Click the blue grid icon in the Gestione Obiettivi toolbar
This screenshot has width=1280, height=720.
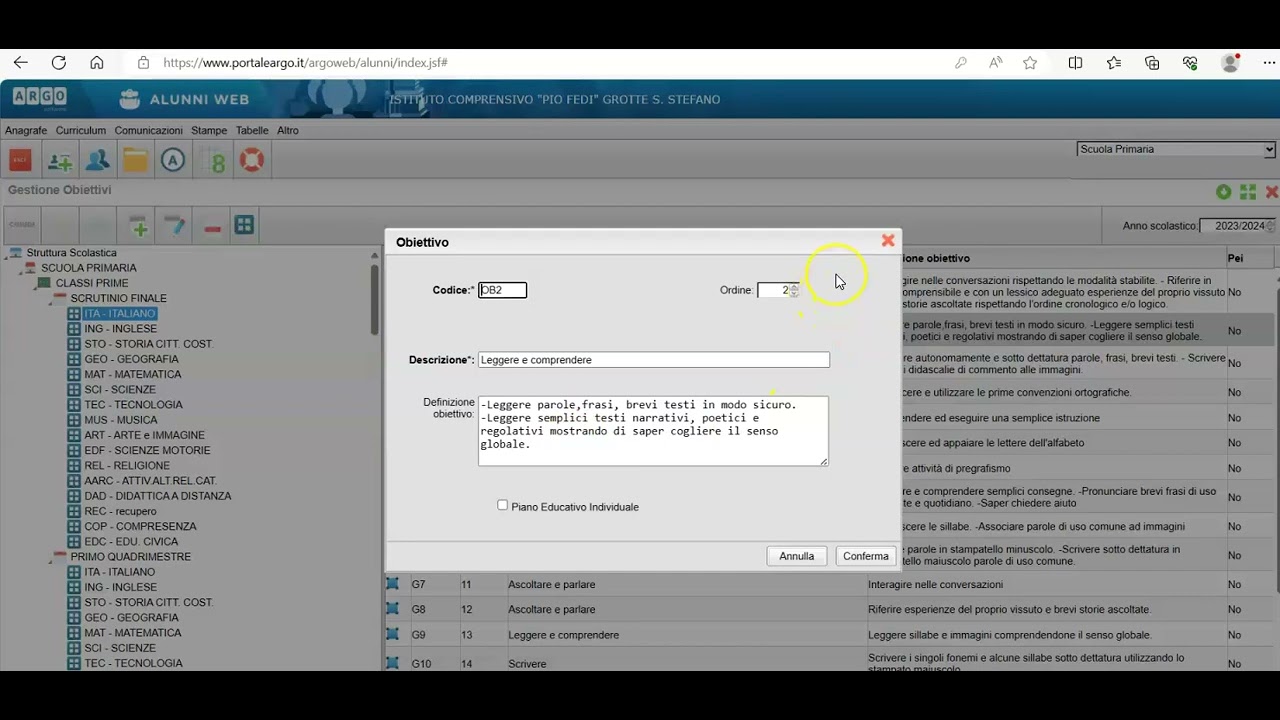coord(244,225)
